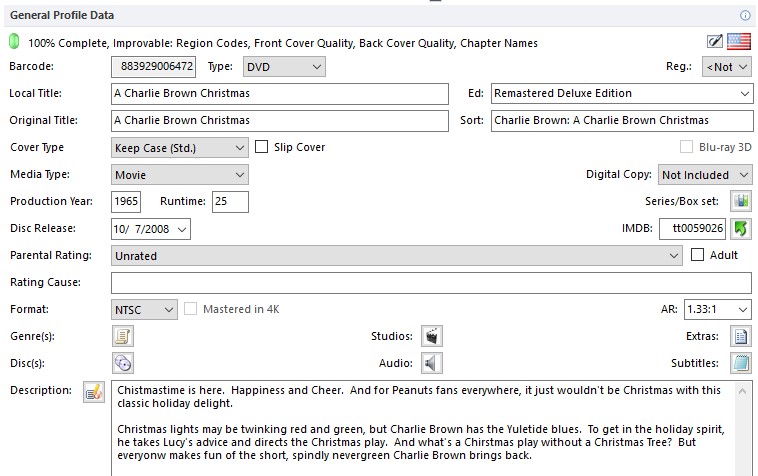Expand the Parental Rating dropdown
The height and width of the screenshot is (476, 758).
pos(396,256)
